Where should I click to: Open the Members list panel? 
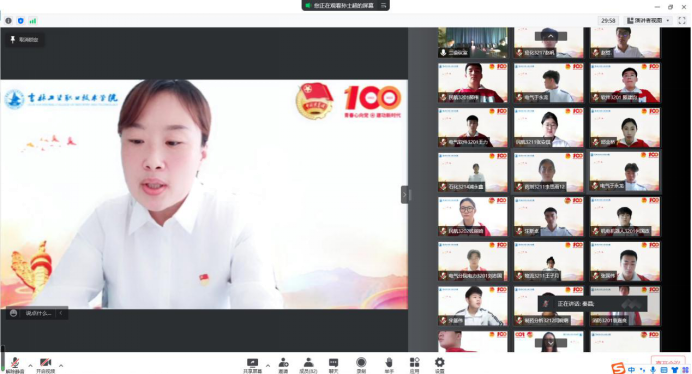308,365
